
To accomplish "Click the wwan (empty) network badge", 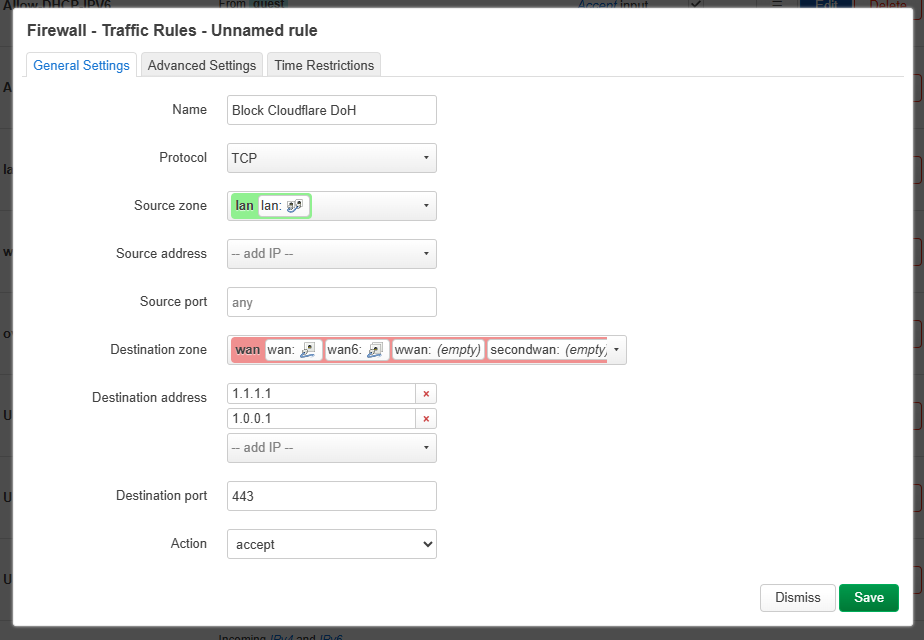I will (438, 350).
